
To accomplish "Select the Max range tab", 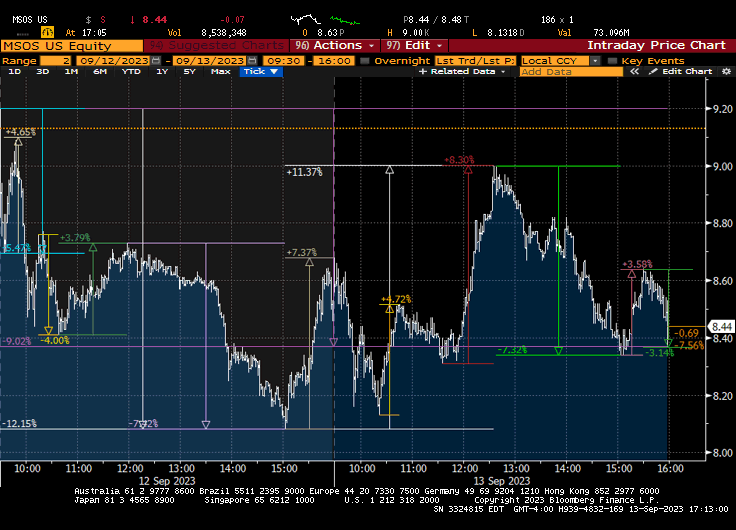I will (221, 71).
